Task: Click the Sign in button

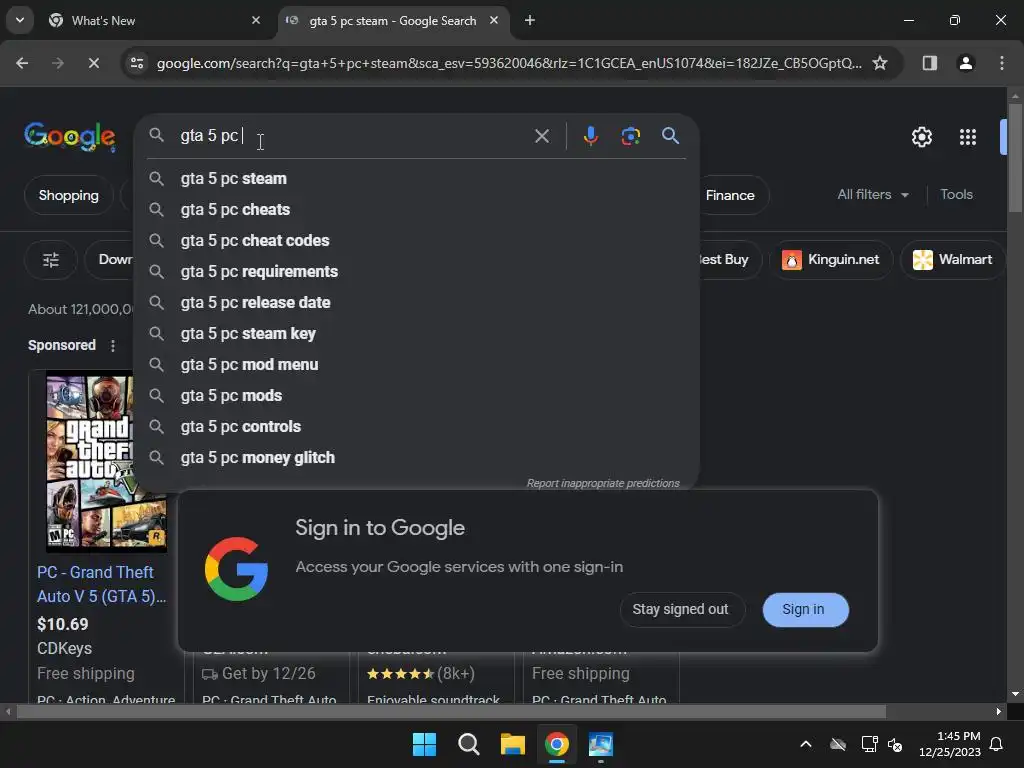Action: tap(805, 609)
